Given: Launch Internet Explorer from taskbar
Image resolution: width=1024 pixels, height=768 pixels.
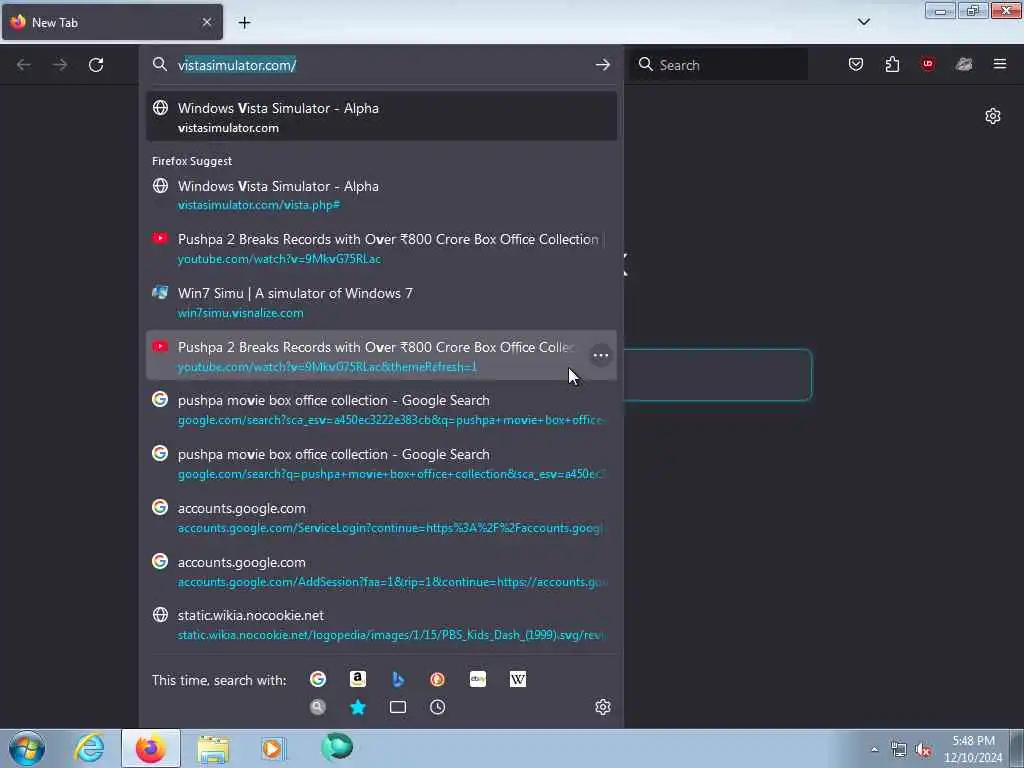Looking at the screenshot, I should click(89, 748).
